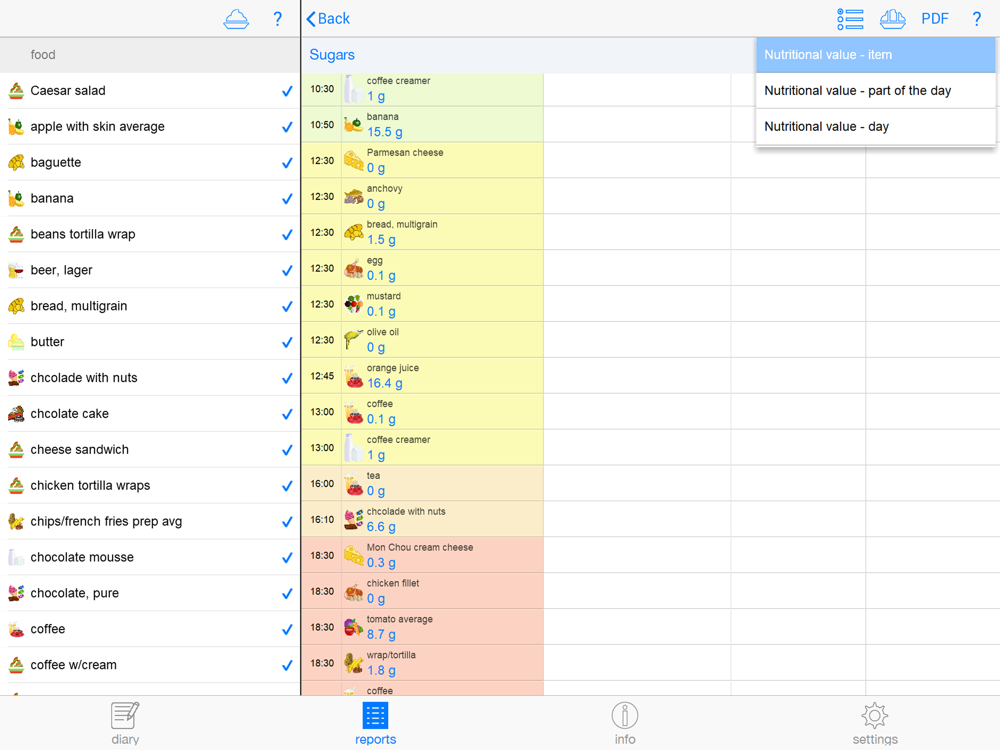This screenshot has height=750, width=1000.
Task: Open bread, multigrain 1.5 g entry
Action: coord(423,232)
